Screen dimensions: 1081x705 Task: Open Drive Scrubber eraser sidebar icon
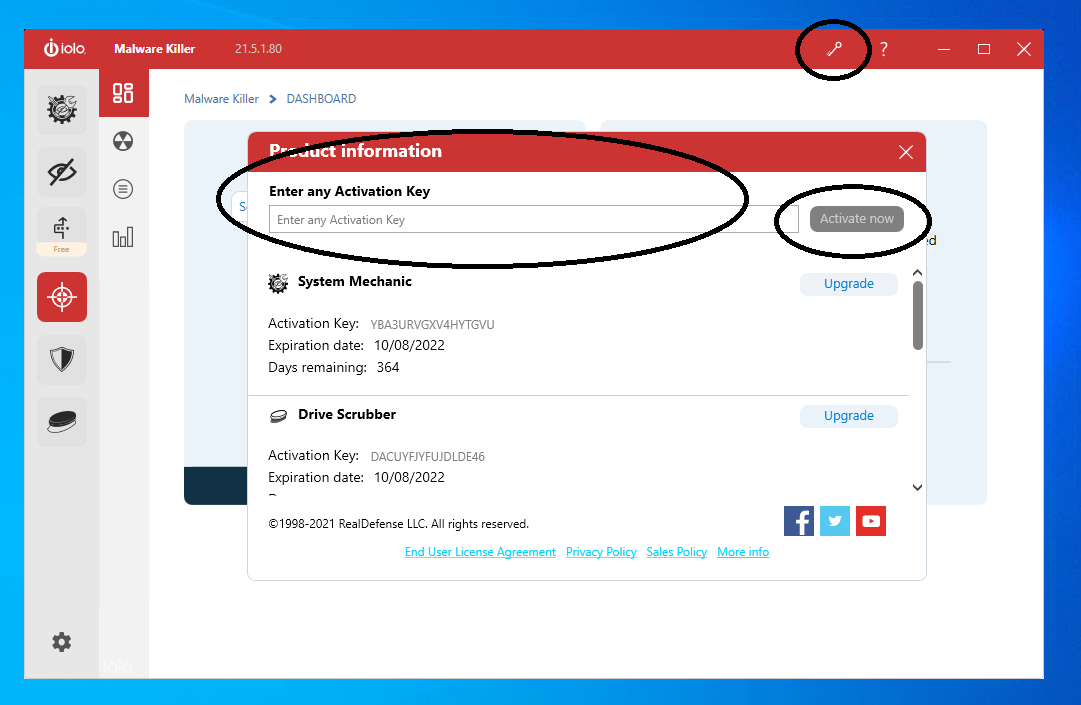click(62, 422)
